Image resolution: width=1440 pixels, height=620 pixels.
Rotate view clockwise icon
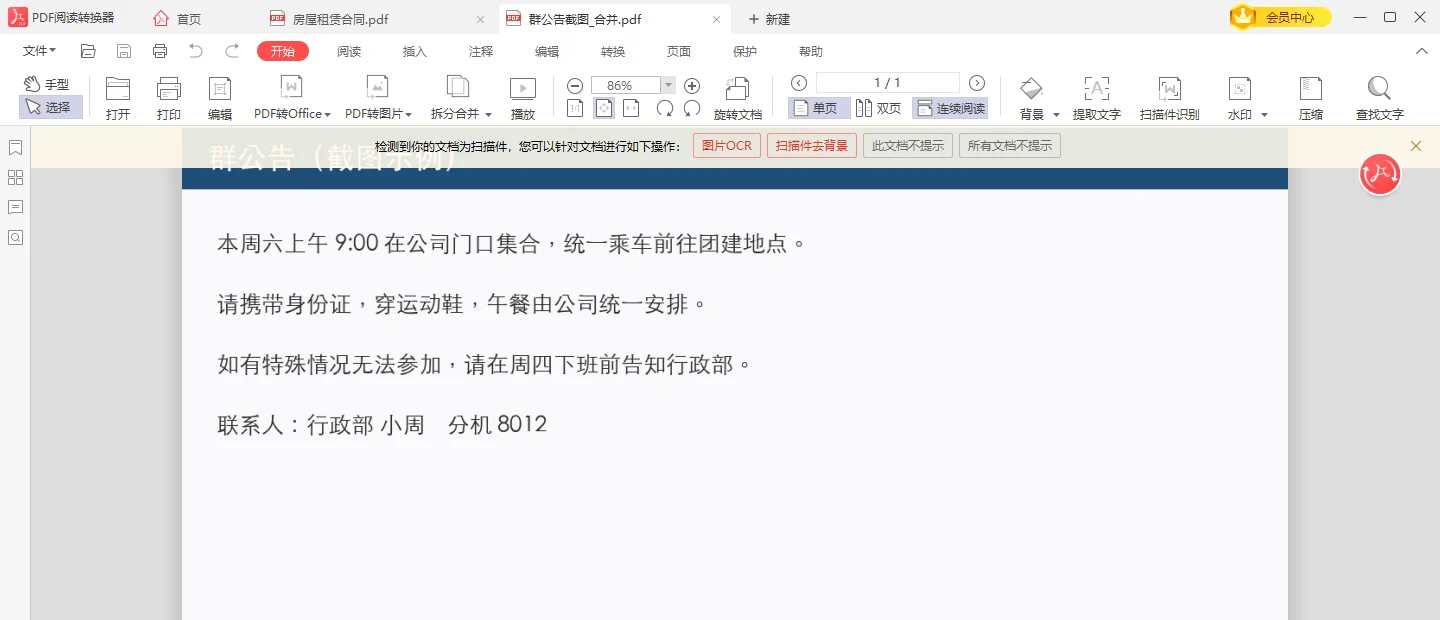click(x=664, y=108)
